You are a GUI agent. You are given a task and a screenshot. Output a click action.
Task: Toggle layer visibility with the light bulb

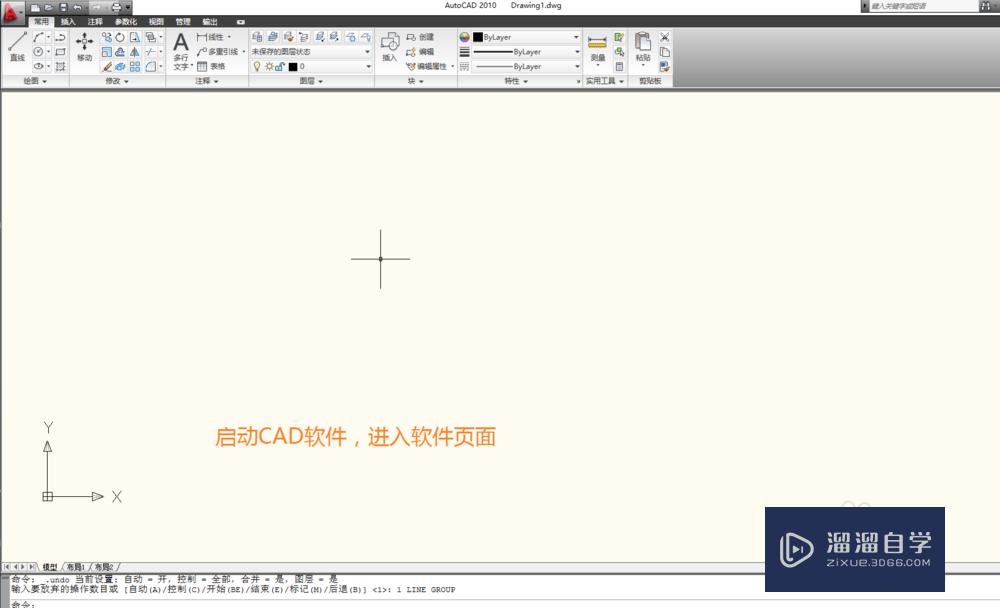pyautogui.click(x=256, y=66)
